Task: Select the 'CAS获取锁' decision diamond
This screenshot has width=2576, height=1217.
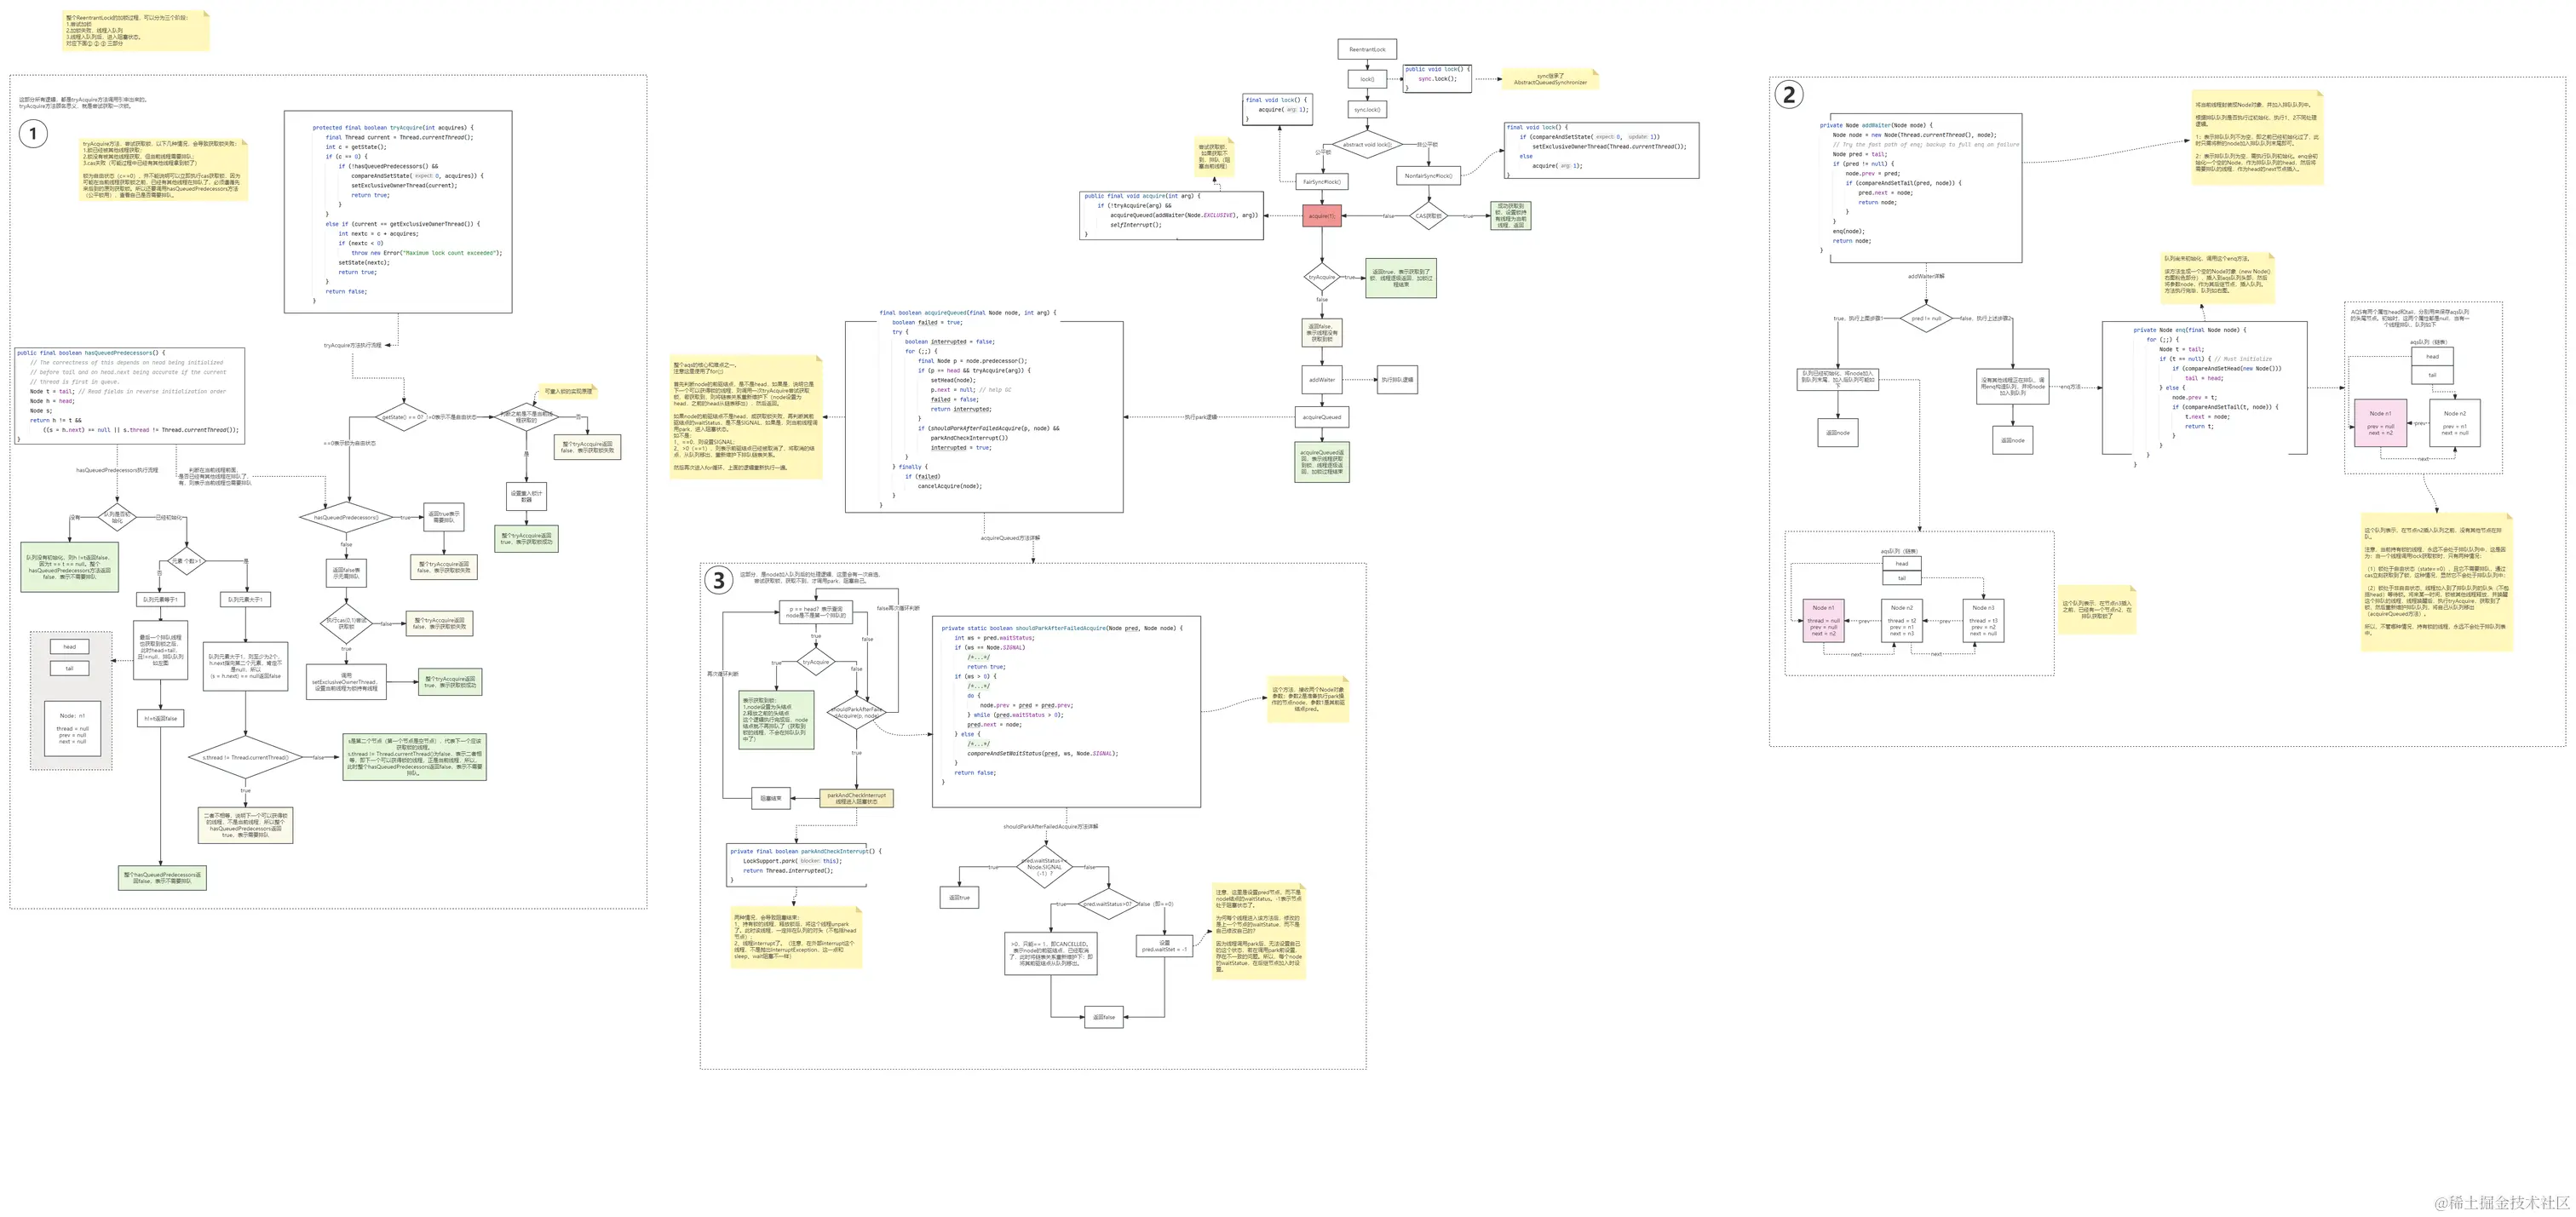Action: coord(1428,216)
